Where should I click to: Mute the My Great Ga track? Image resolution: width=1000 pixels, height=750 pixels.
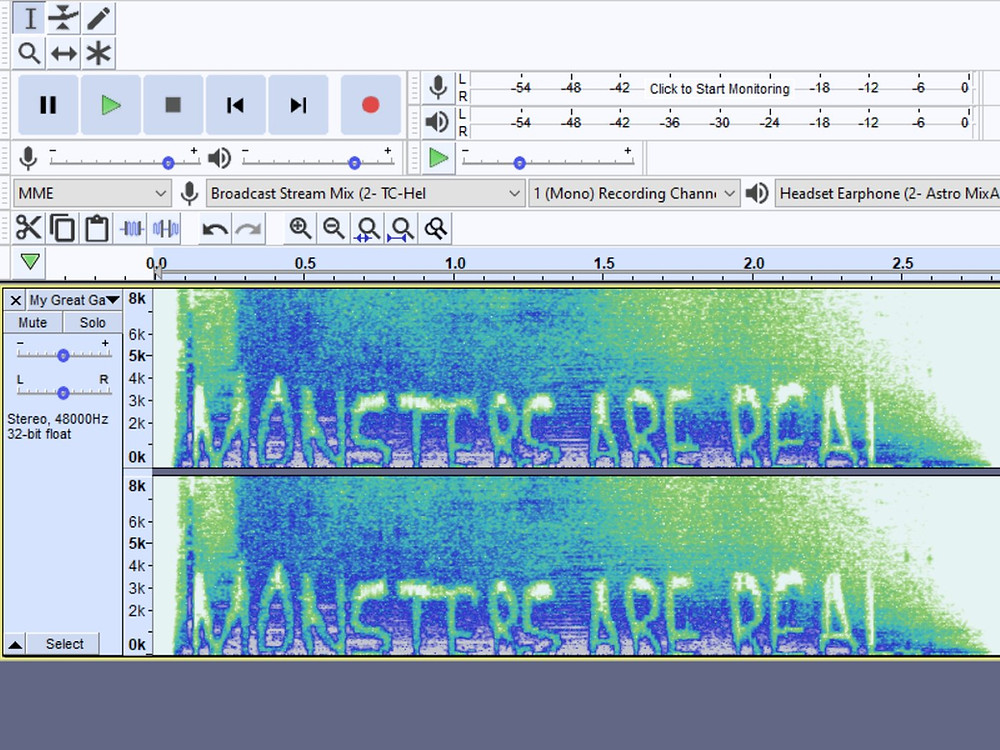(33, 323)
